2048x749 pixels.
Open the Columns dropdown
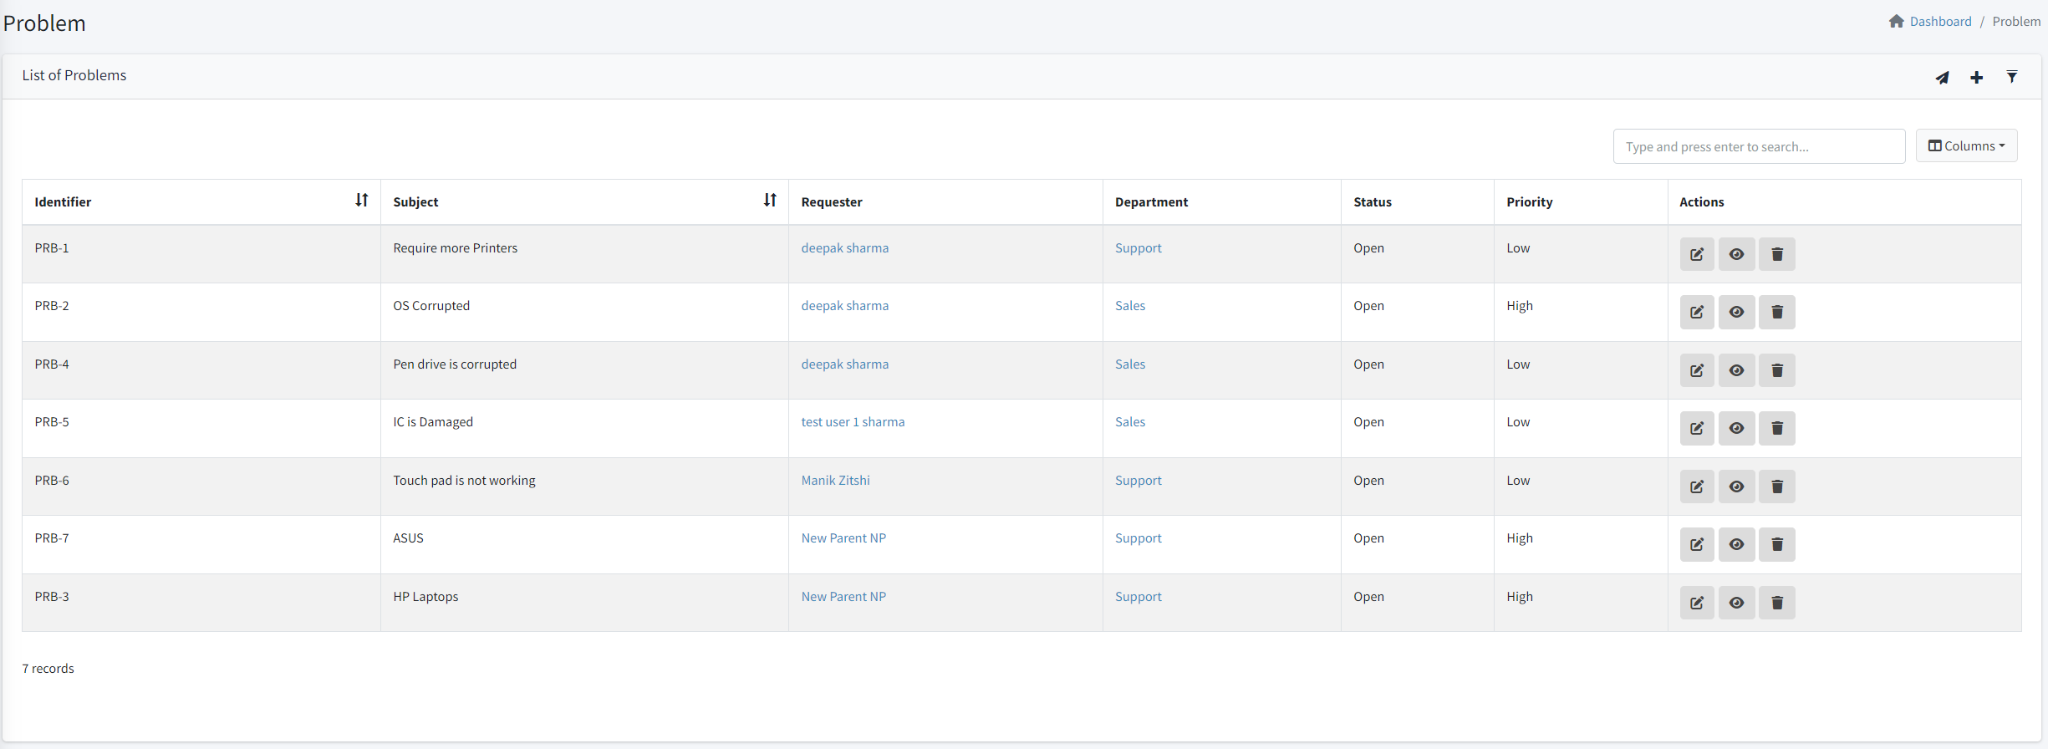[x=1966, y=146]
